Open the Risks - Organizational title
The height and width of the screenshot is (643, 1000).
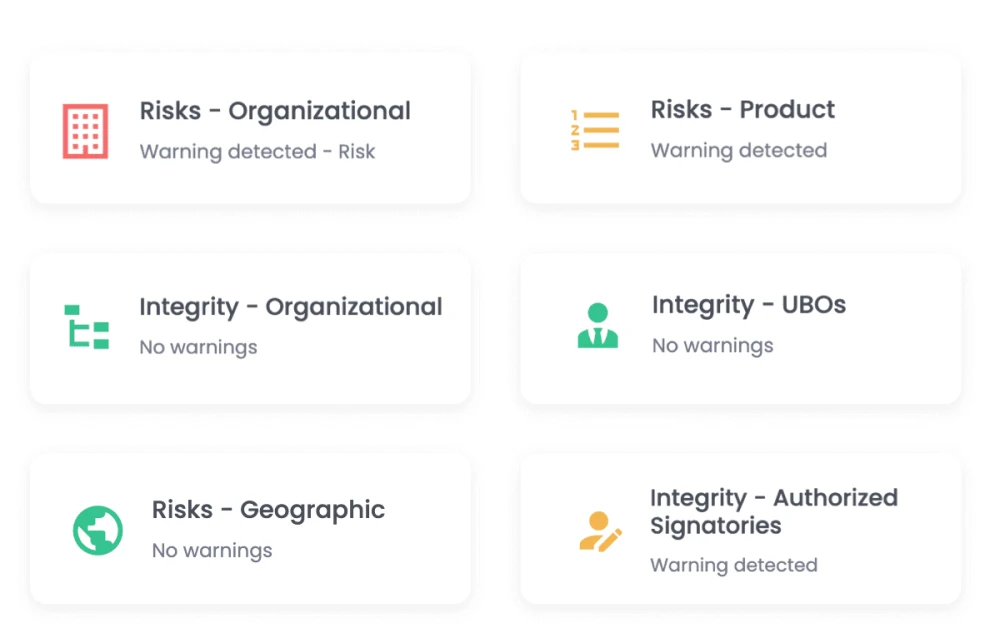[x=275, y=111]
